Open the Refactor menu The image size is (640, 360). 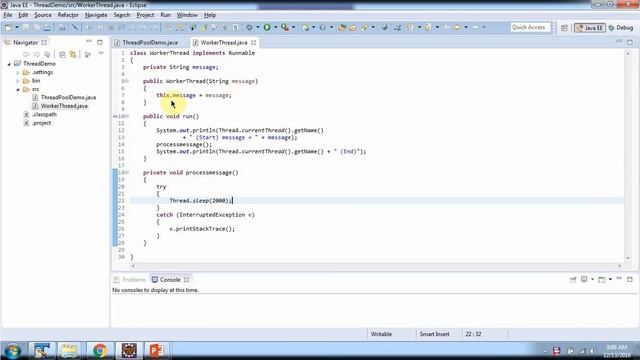68,15
